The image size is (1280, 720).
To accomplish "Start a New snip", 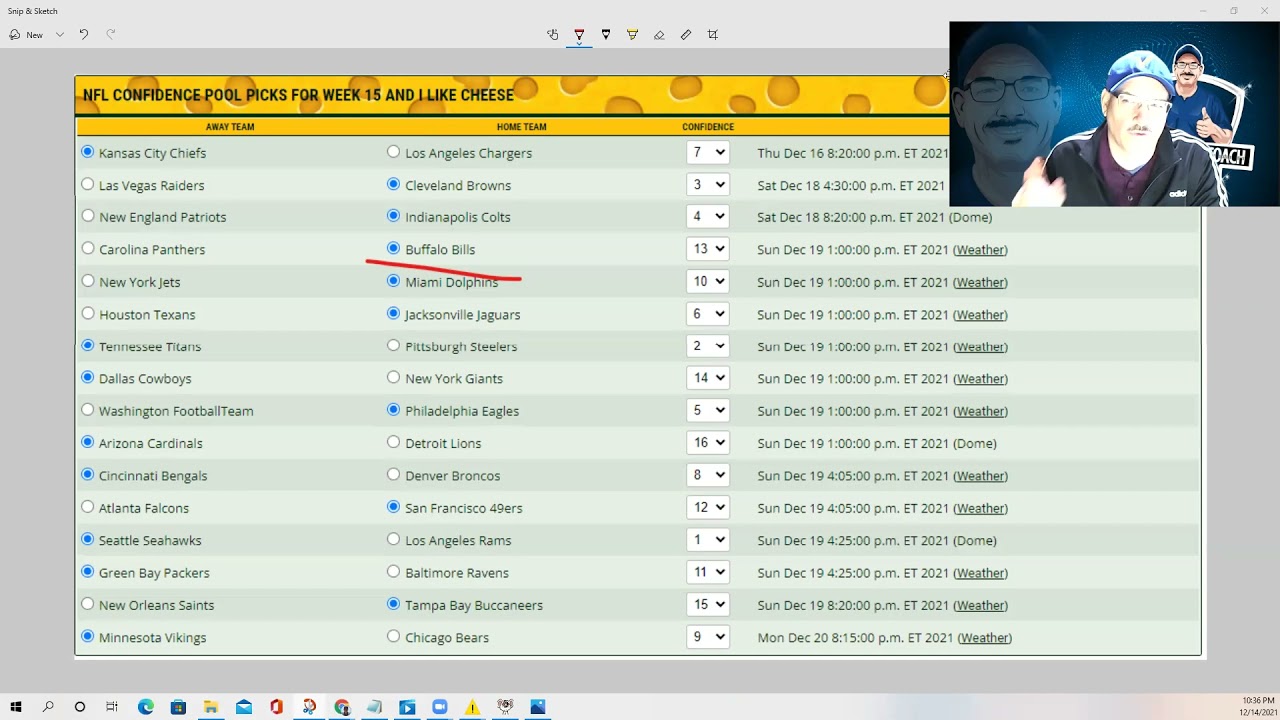I will click(x=26, y=34).
